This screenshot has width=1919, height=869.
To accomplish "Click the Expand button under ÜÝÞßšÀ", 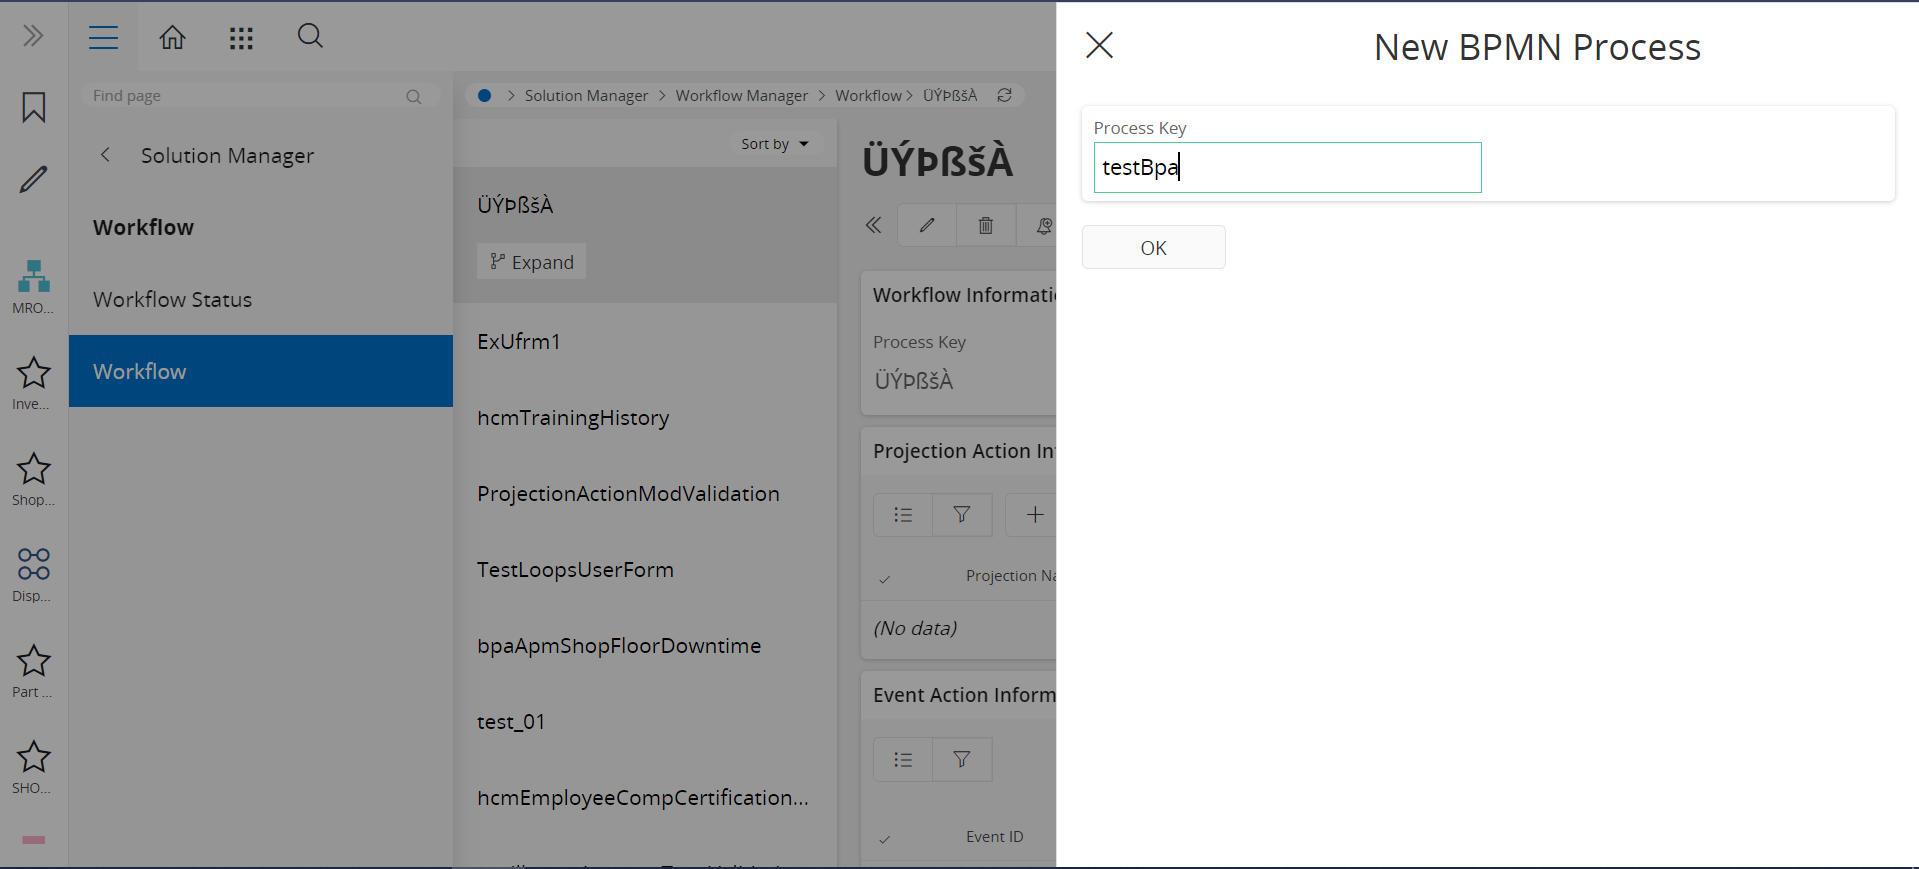I will point(531,262).
